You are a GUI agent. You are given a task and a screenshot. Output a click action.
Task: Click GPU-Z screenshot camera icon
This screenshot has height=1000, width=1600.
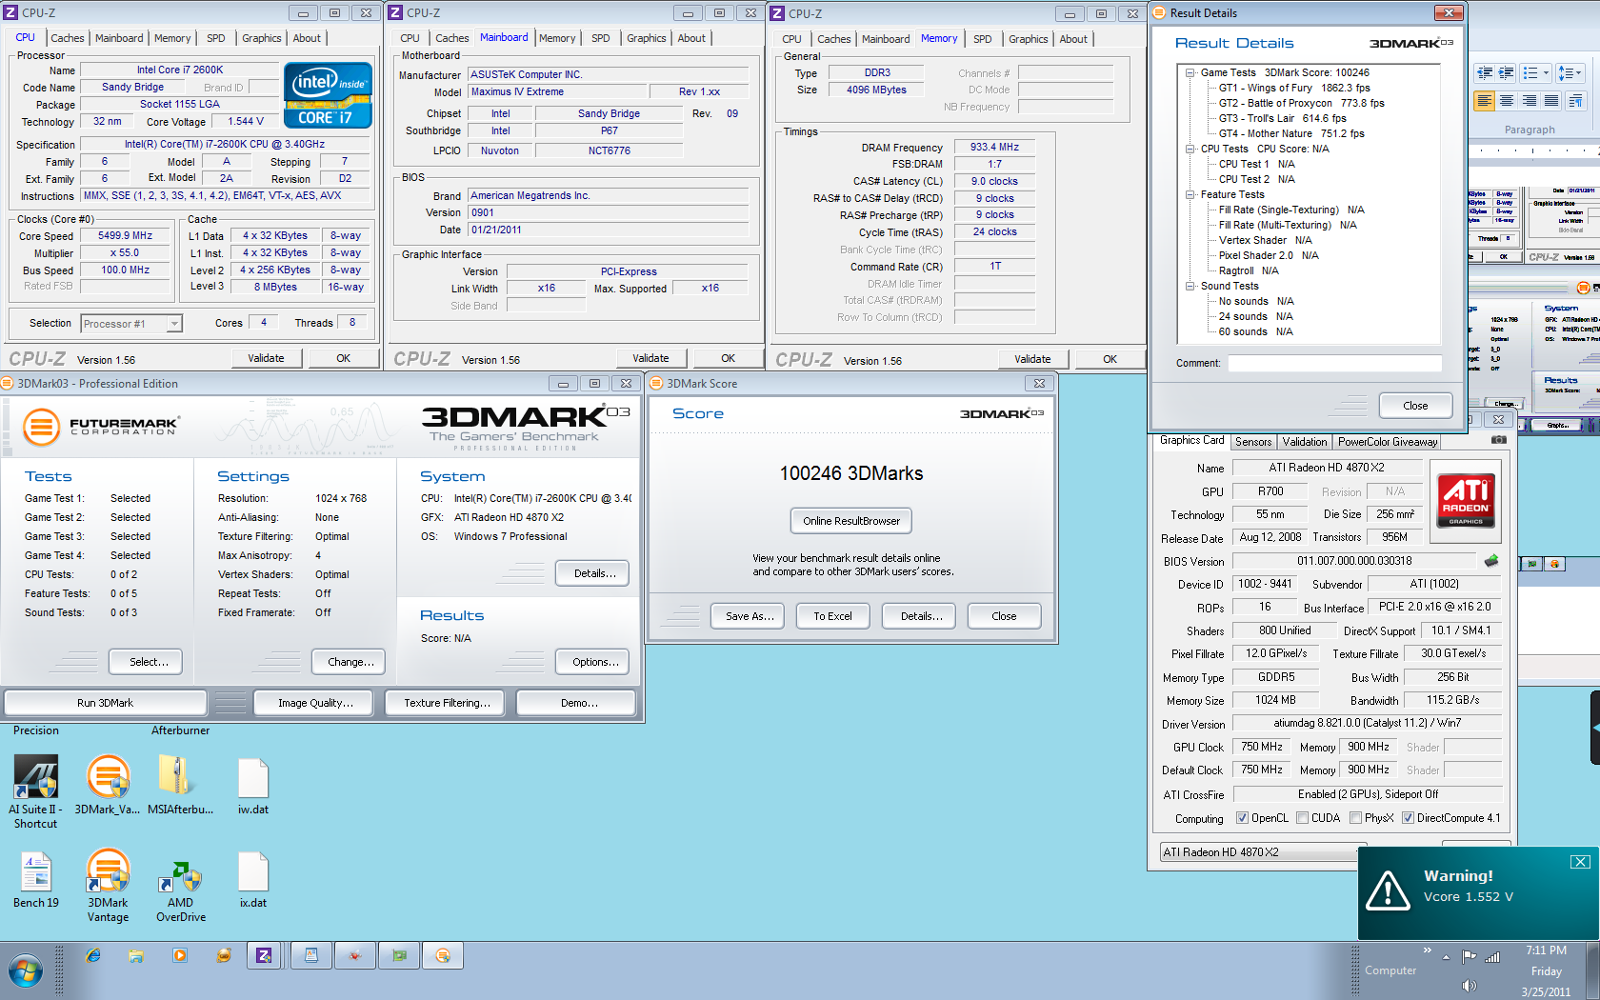pyautogui.click(x=1498, y=440)
